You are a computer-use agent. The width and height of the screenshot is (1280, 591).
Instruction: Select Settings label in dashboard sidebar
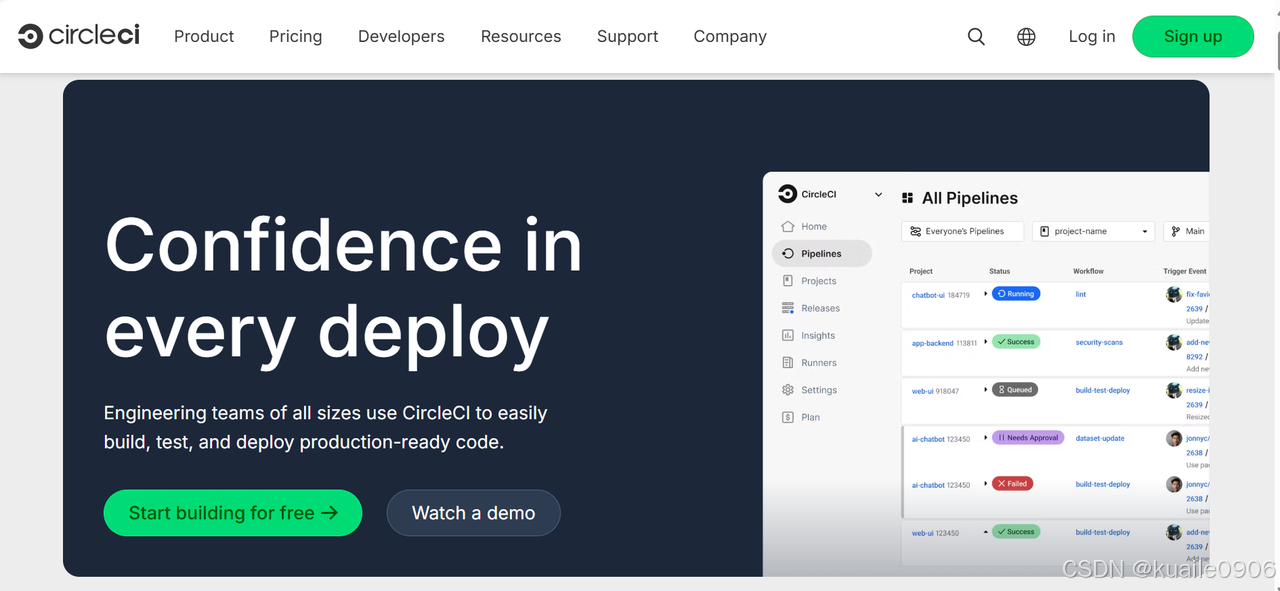(819, 390)
